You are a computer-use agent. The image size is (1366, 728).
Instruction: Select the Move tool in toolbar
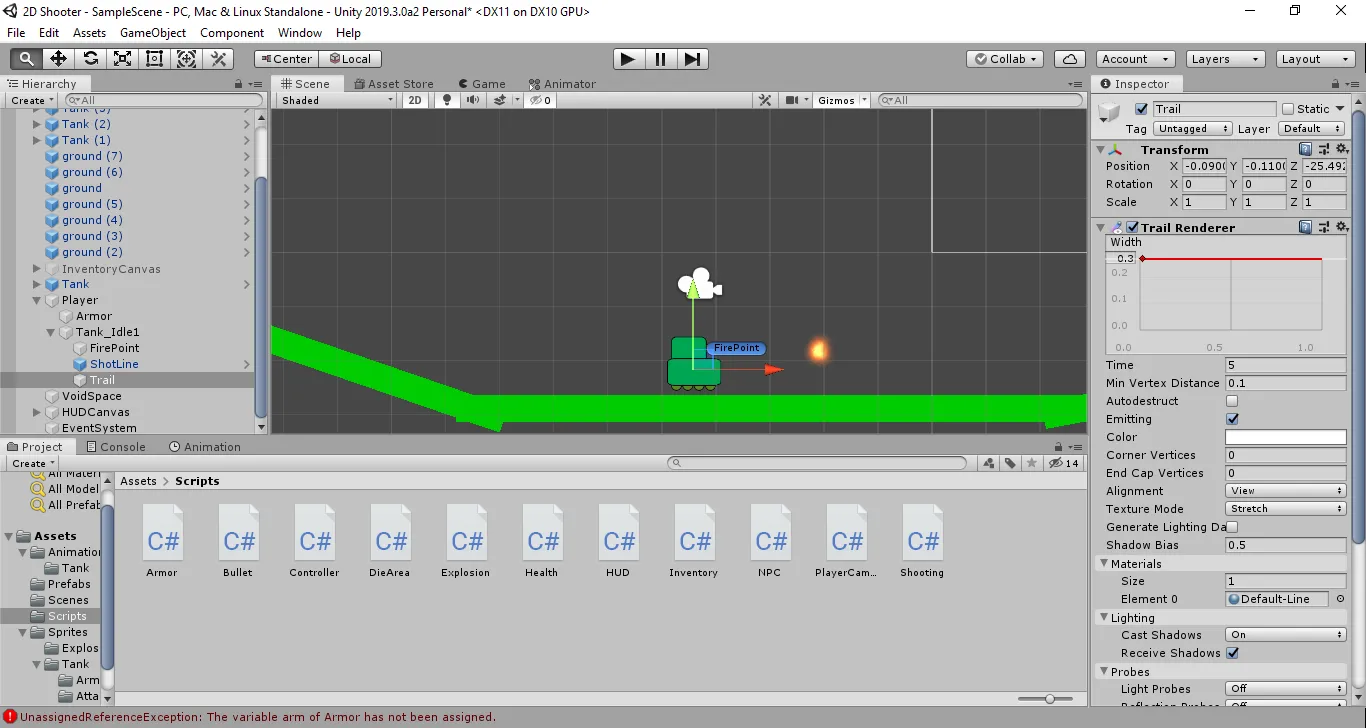[58, 59]
